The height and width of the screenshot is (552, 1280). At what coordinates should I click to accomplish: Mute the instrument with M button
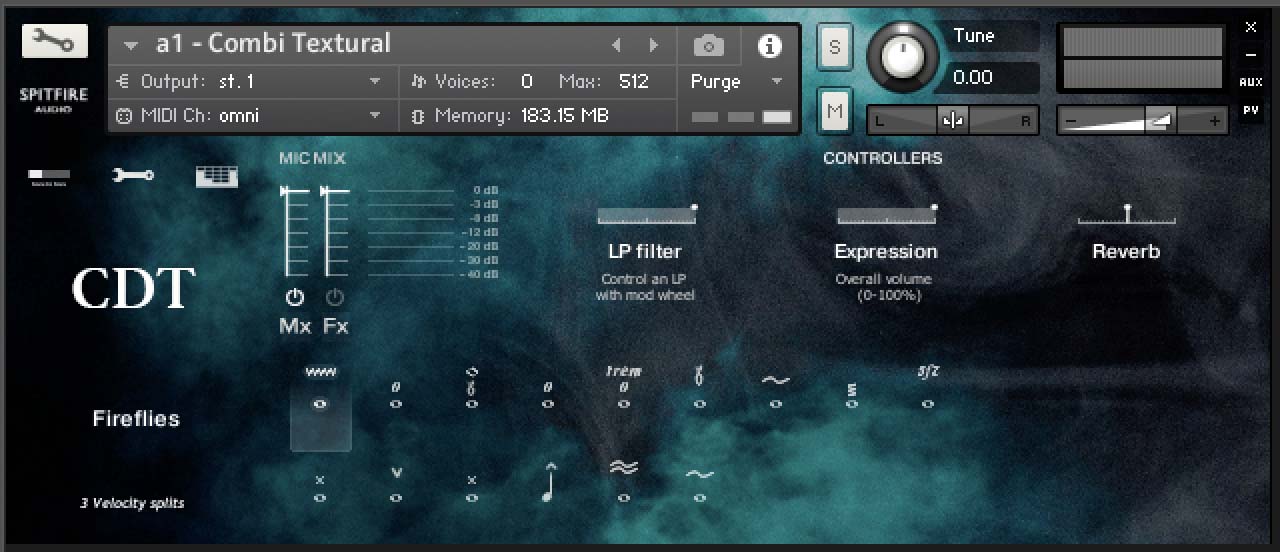(834, 112)
